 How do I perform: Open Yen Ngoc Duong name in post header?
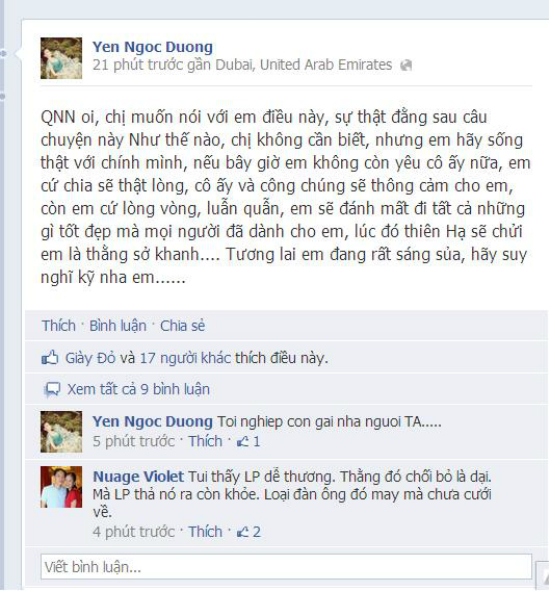pyautogui.click(x=153, y=47)
